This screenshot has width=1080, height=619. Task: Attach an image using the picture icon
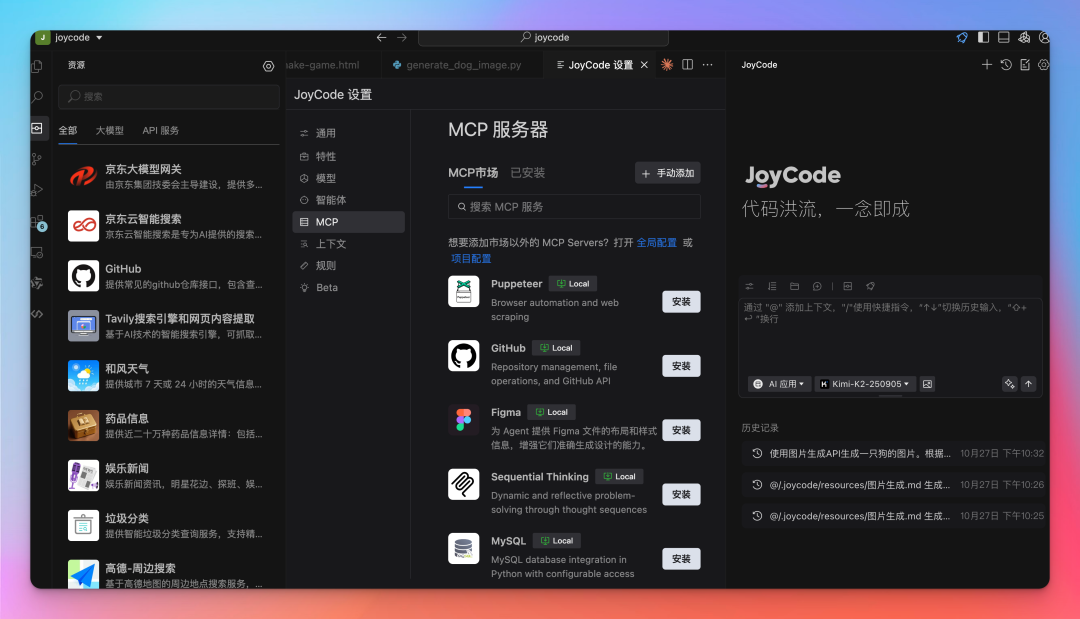click(927, 384)
